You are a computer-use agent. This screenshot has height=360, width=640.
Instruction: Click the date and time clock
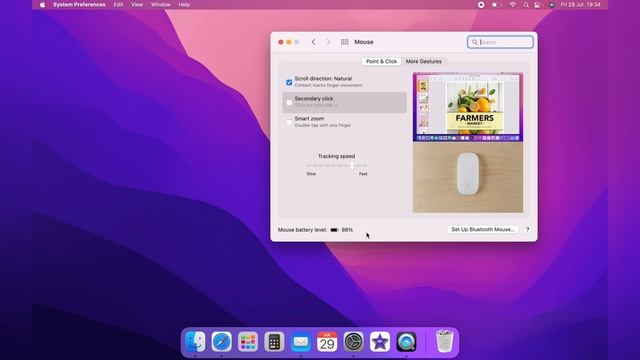click(x=580, y=5)
